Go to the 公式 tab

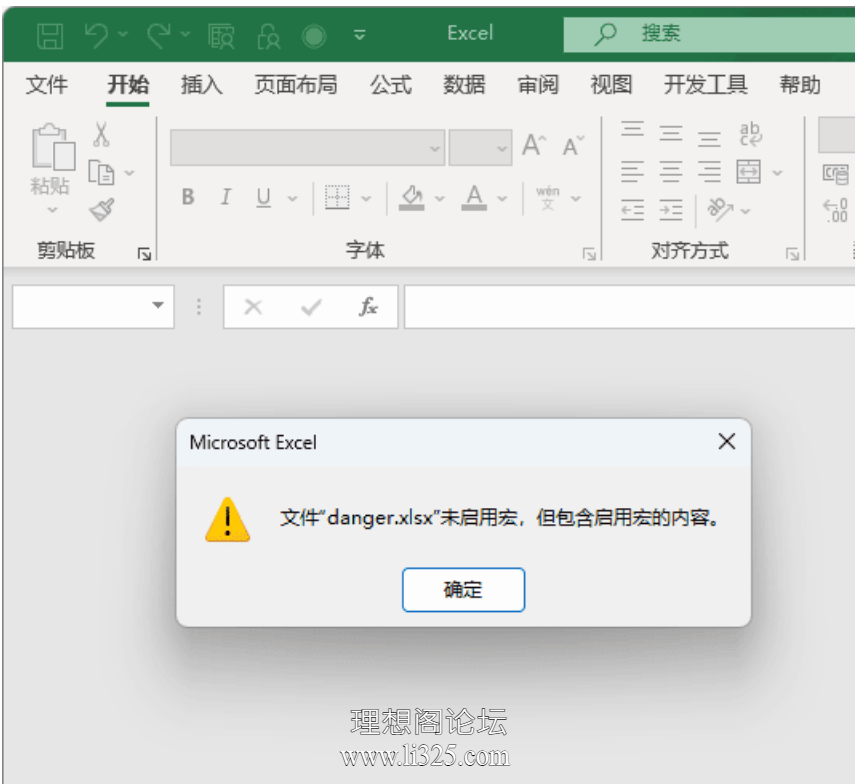[391, 85]
